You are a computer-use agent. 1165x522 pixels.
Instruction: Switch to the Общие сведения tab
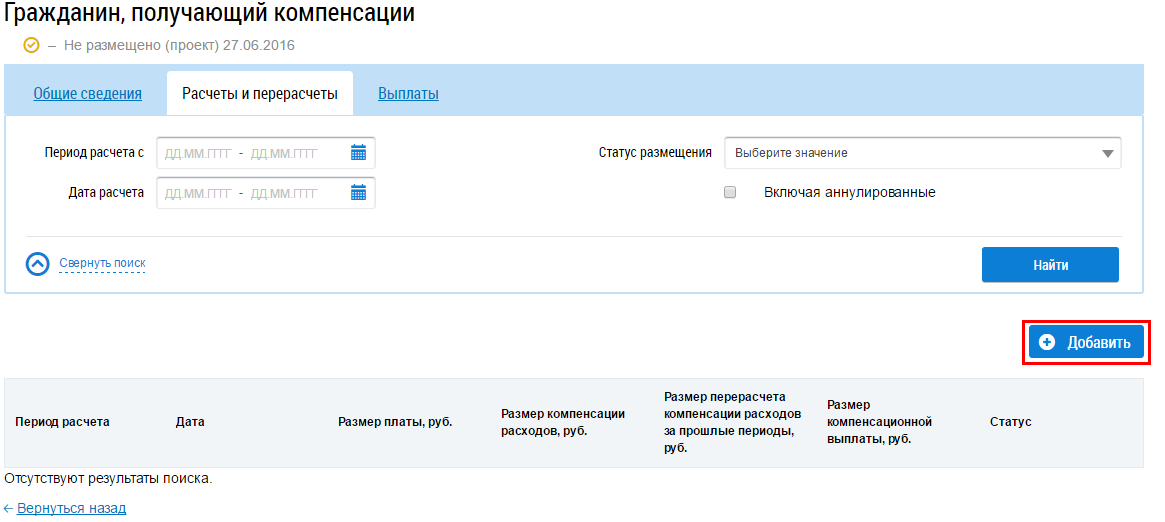(87, 94)
